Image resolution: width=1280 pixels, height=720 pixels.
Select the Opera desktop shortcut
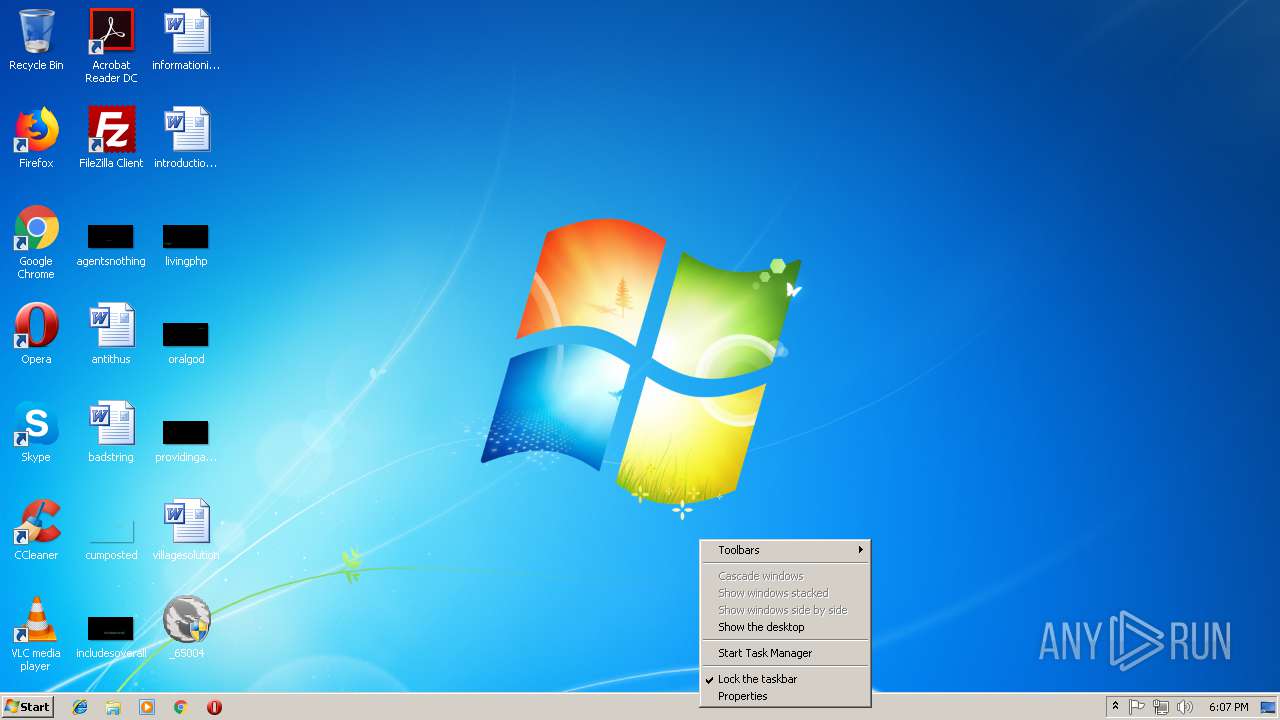[x=36, y=334]
